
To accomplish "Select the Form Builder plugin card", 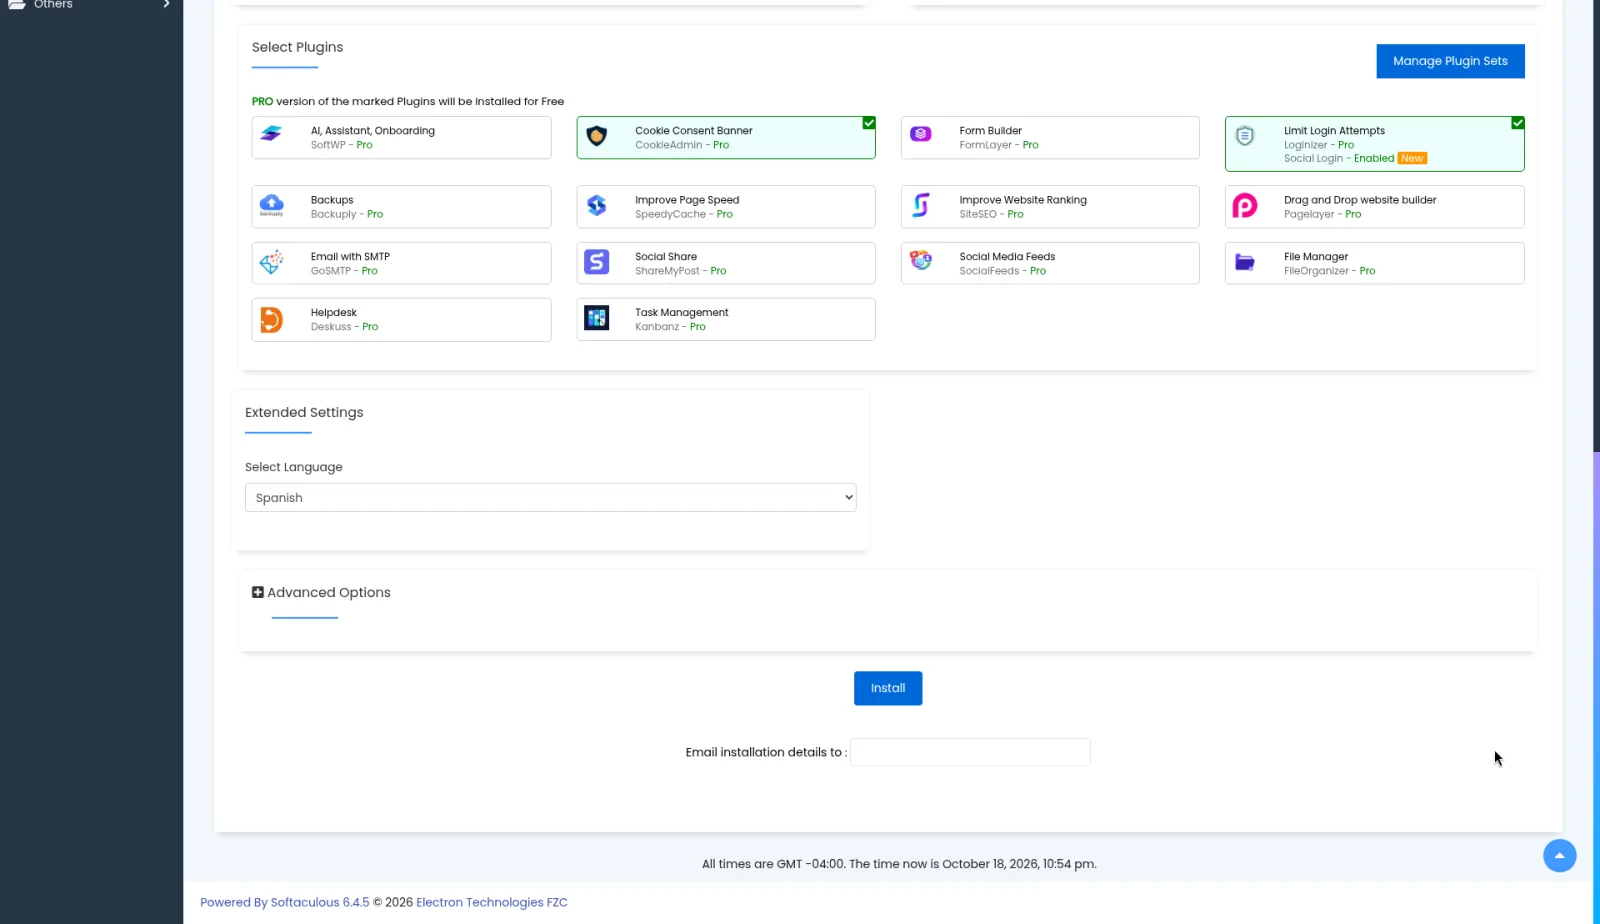I will point(1050,137).
